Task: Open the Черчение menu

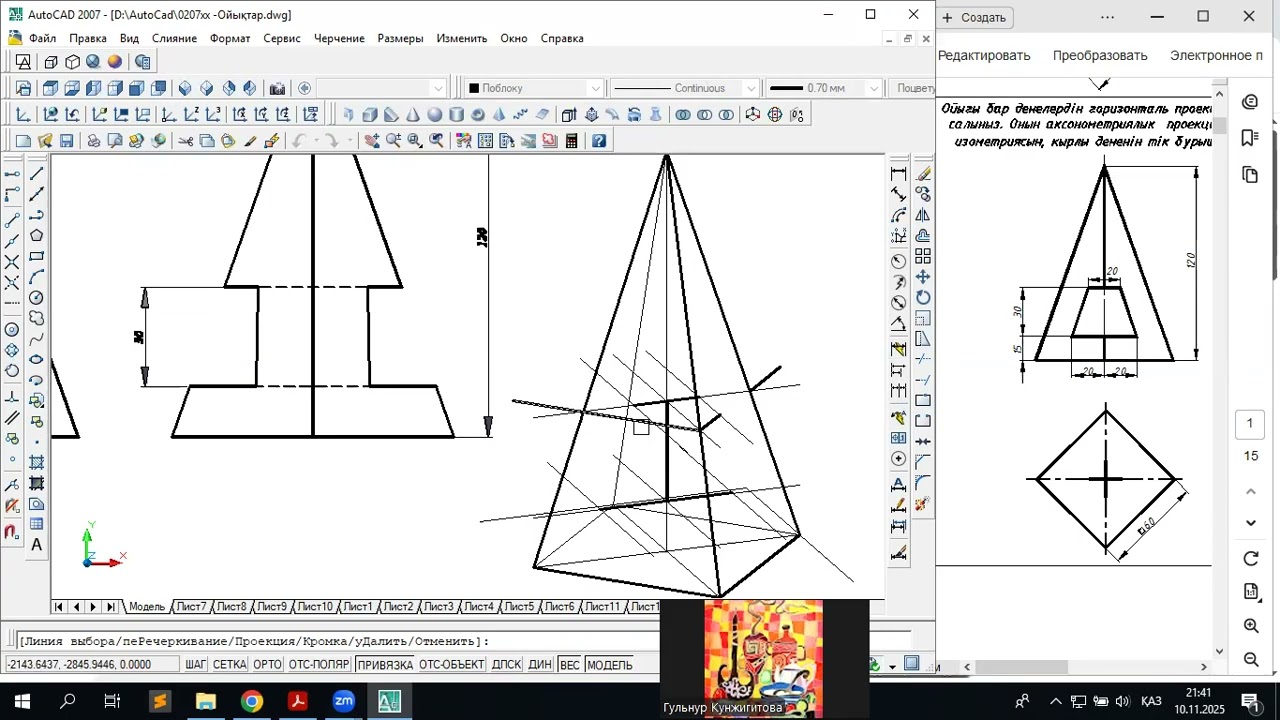Action: [339, 38]
